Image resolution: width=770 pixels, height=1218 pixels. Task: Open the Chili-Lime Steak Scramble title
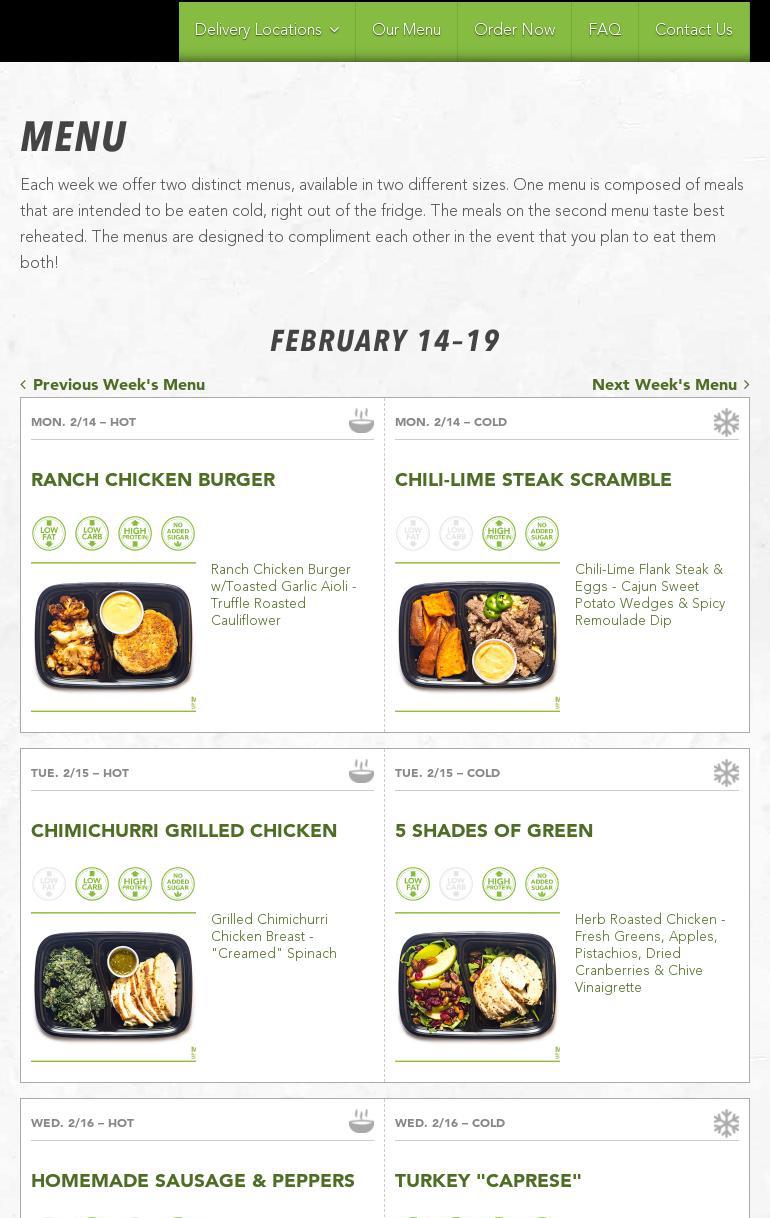(533, 480)
